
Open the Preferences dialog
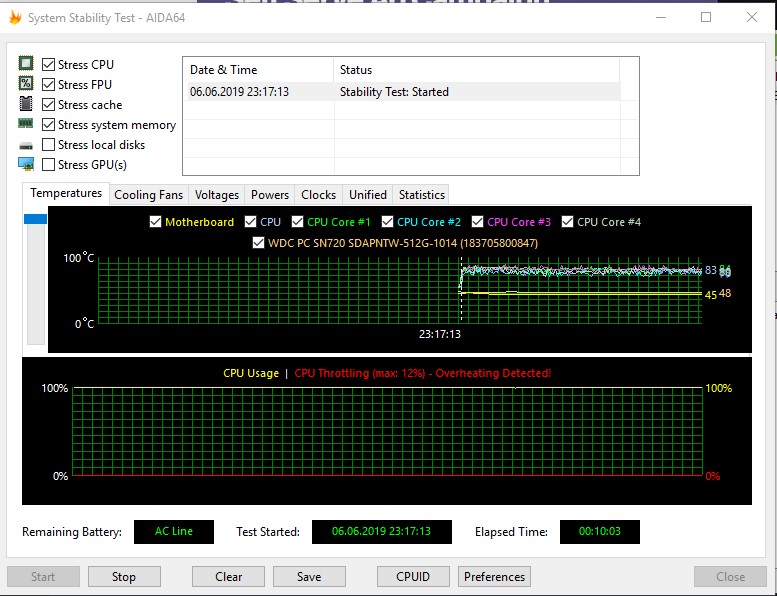coord(494,577)
